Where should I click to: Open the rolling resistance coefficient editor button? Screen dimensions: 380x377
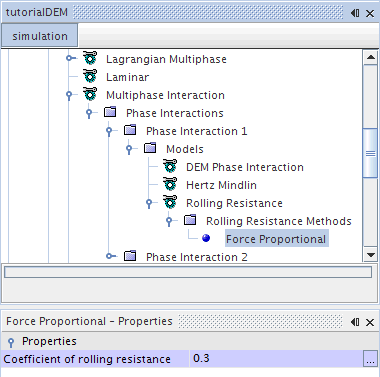370,359
